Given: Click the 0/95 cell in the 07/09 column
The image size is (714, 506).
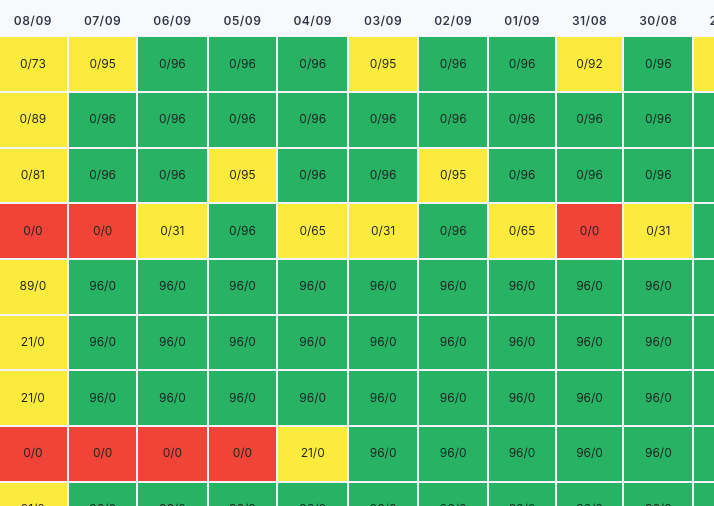Looking at the screenshot, I should pyautogui.click(x=102, y=64).
